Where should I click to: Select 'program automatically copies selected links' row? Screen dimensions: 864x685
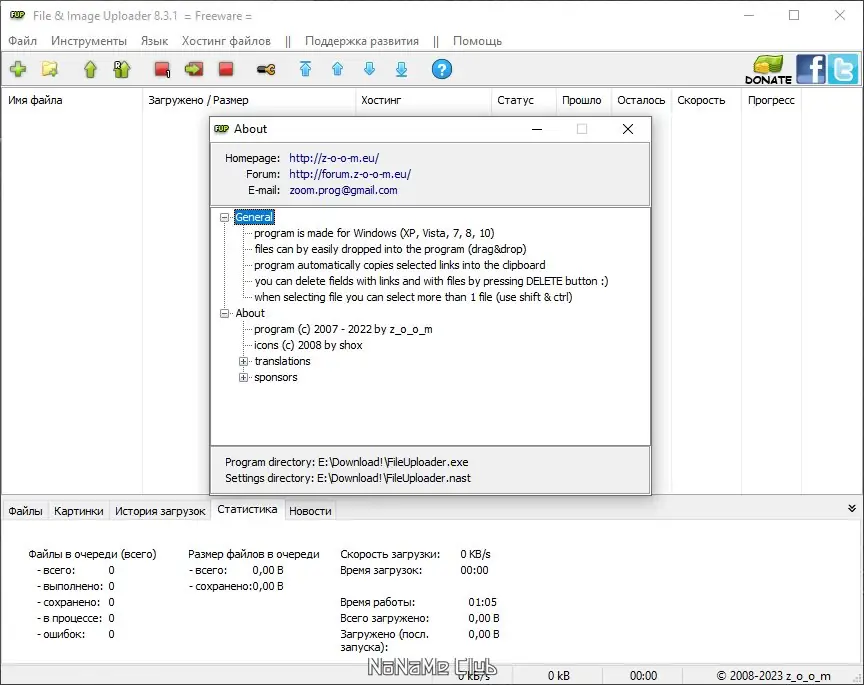pos(399,265)
